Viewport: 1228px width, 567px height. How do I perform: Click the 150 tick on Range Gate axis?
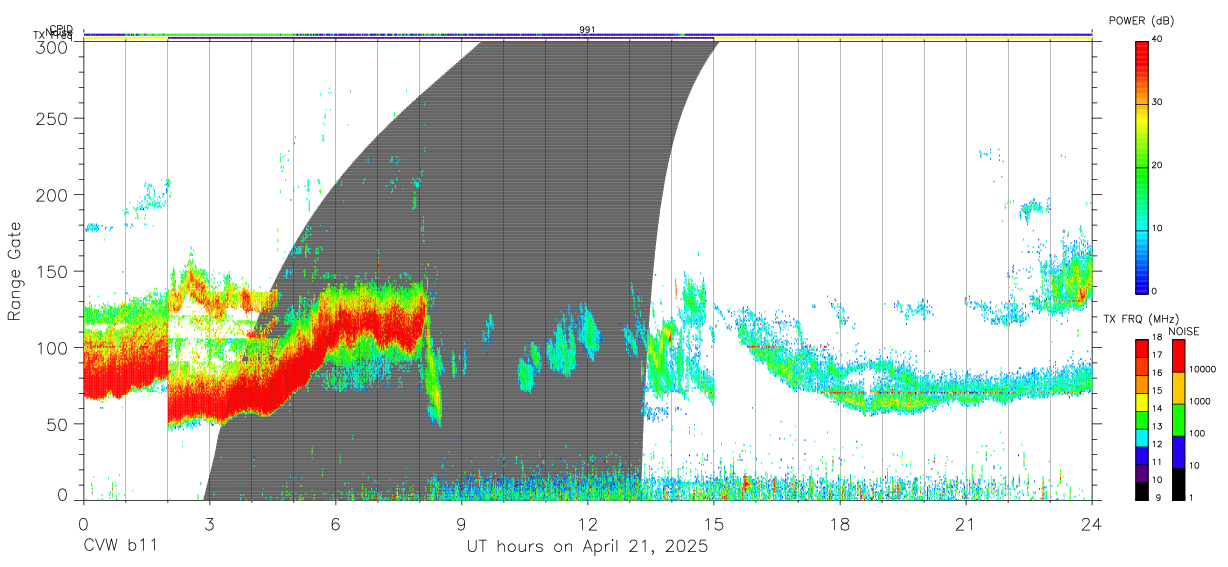tap(53, 271)
